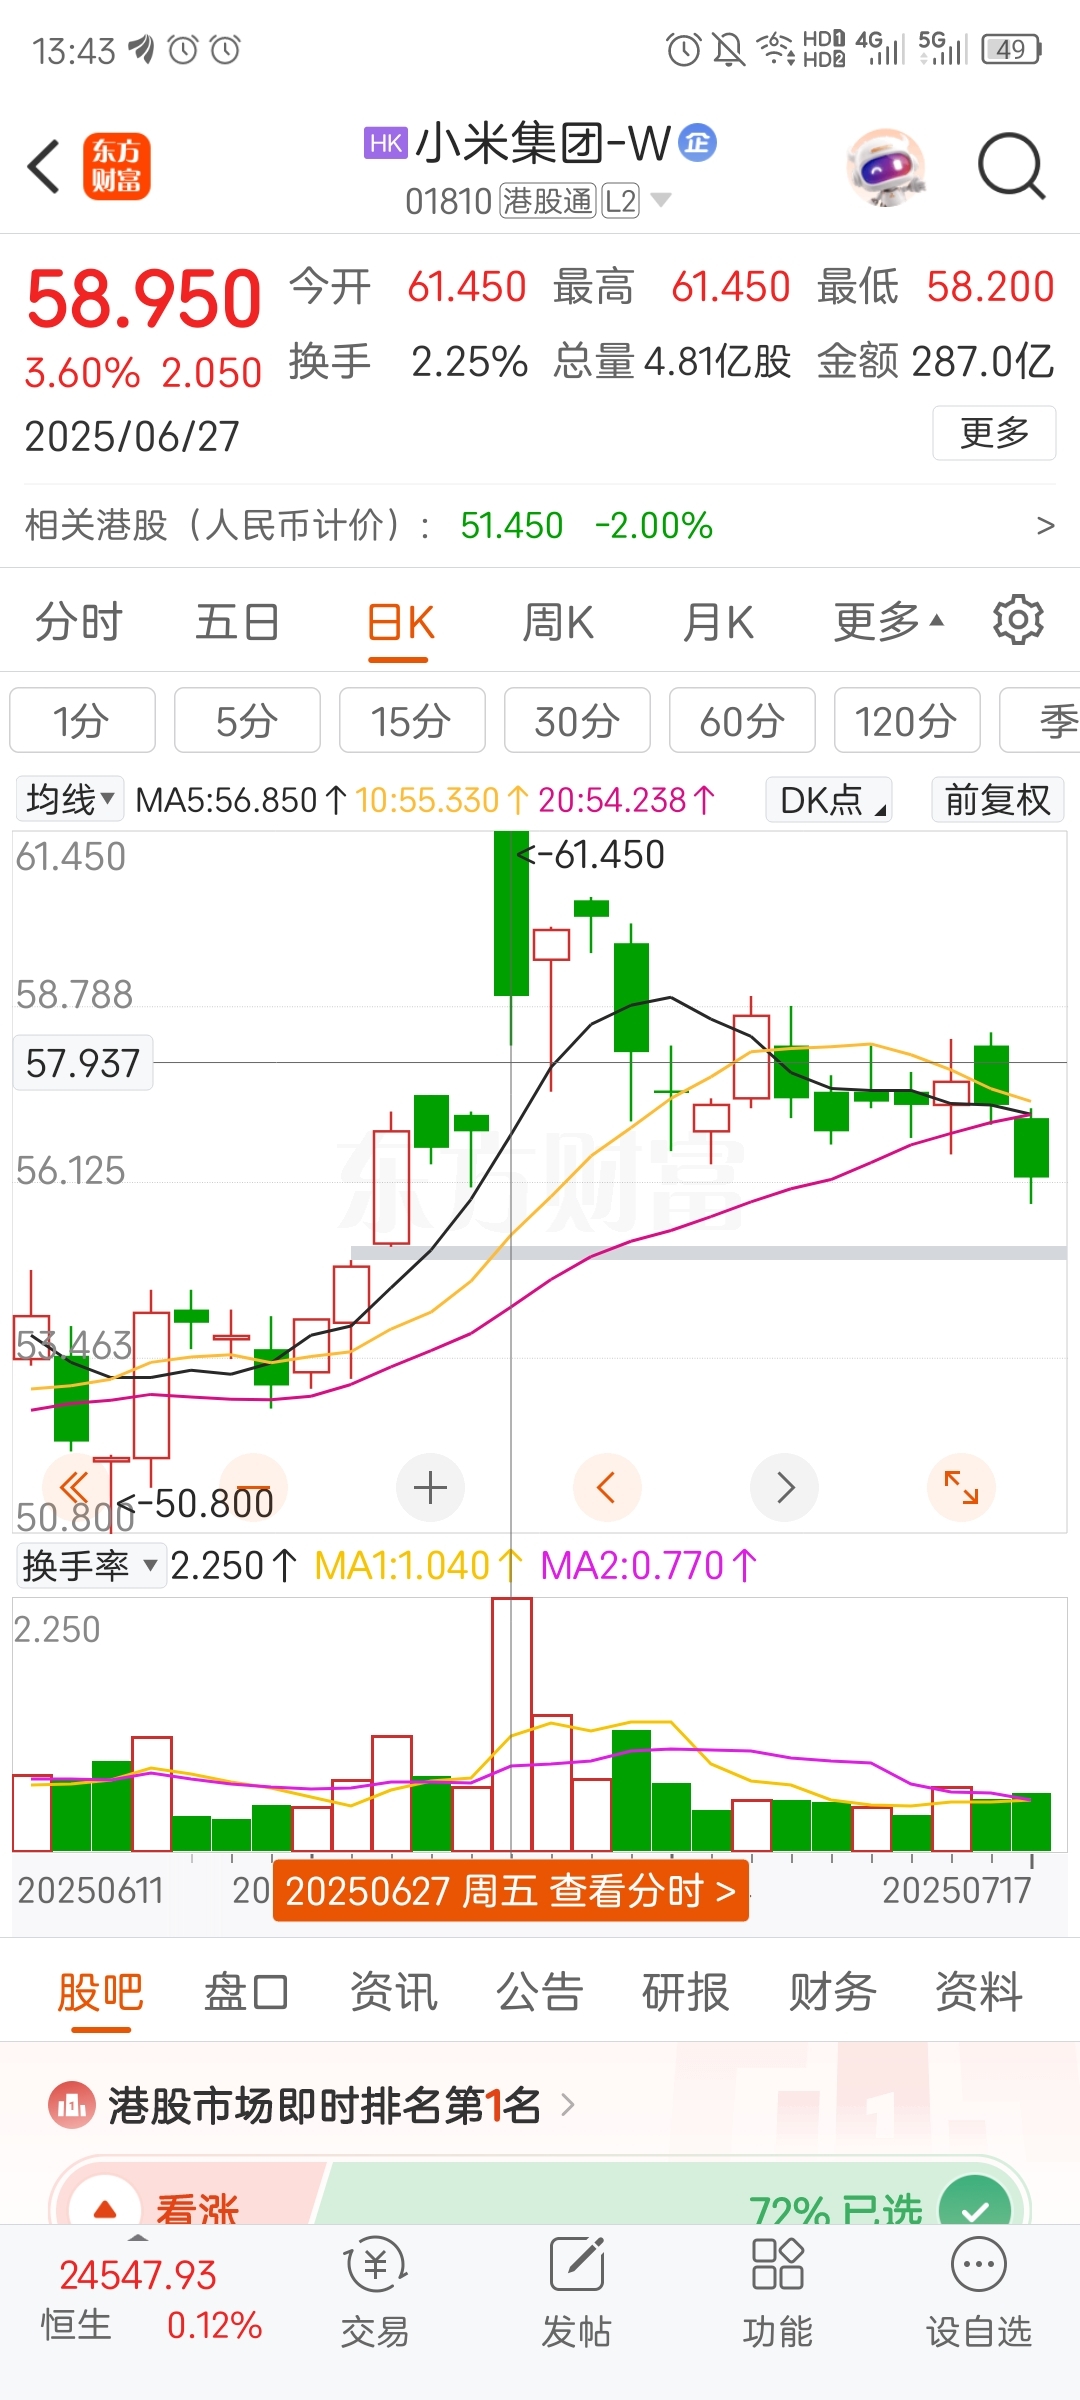Switch to 月K tab
The height and width of the screenshot is (2400, 1080).
pyautogui.click(x=718, y=622)
